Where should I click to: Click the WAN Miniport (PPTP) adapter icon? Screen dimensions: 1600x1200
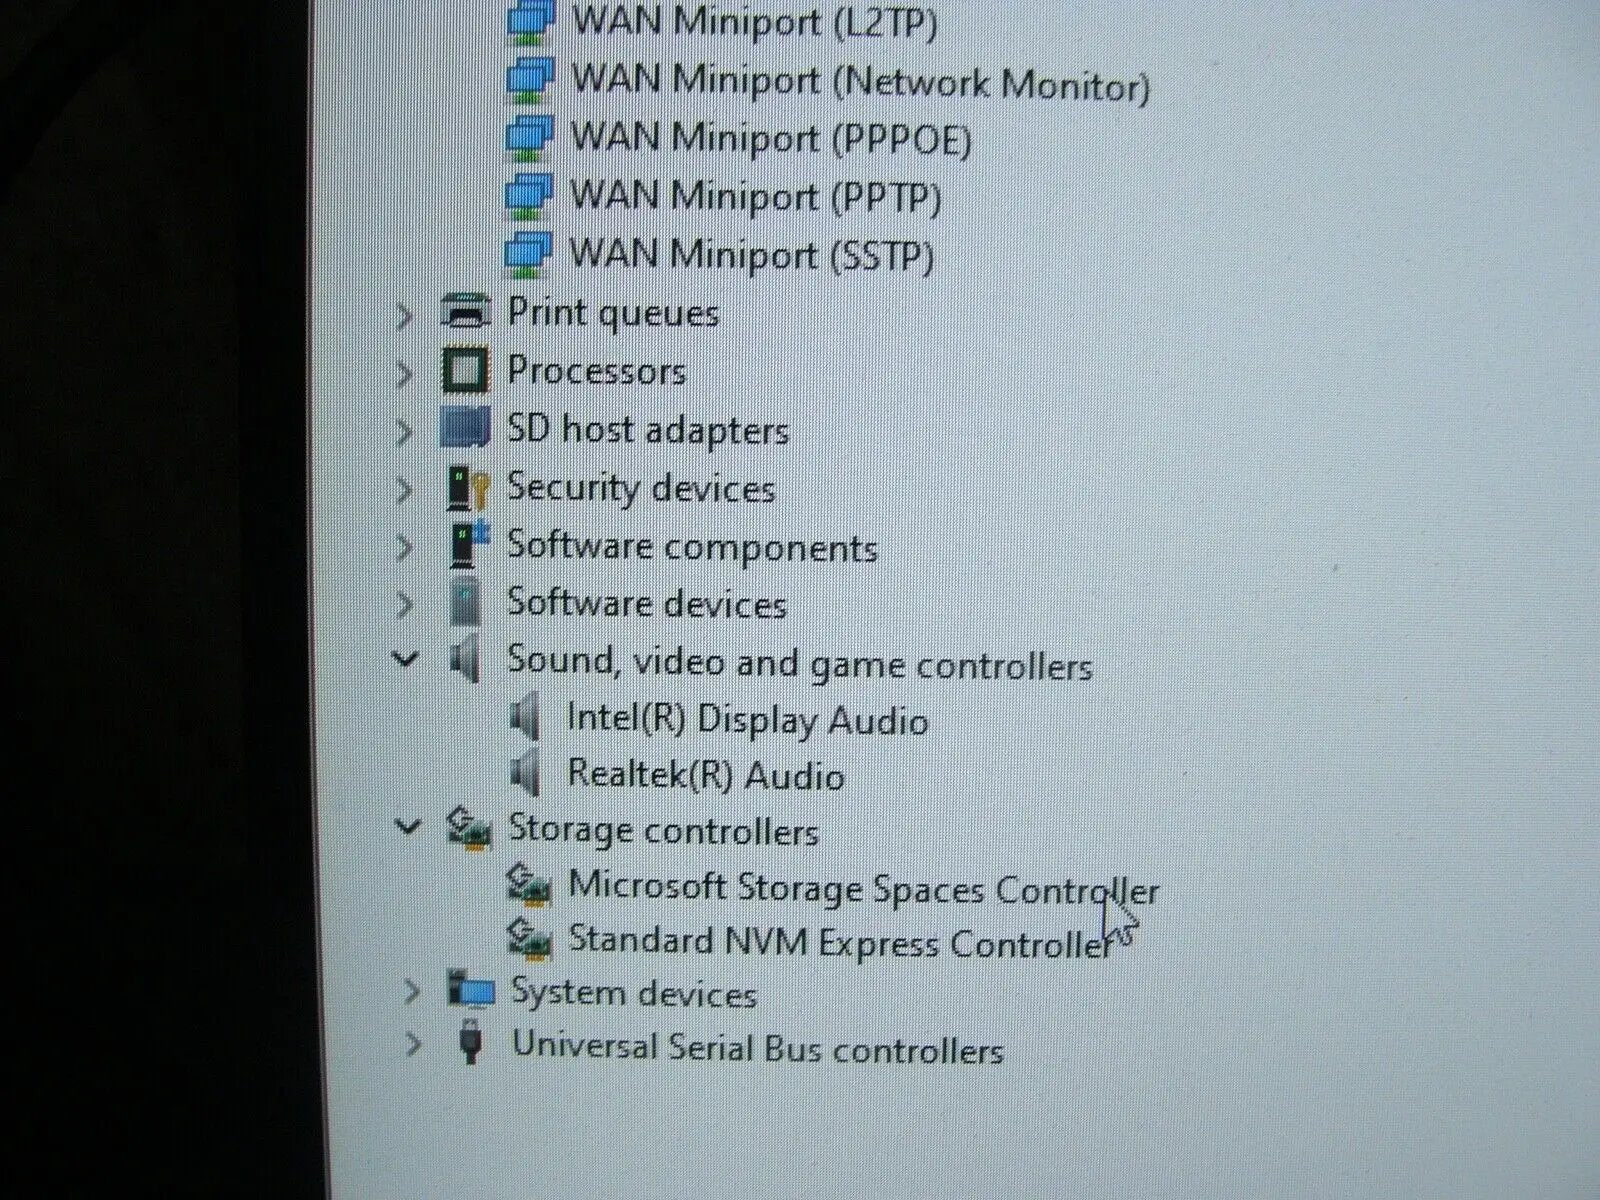coord(529,195)
